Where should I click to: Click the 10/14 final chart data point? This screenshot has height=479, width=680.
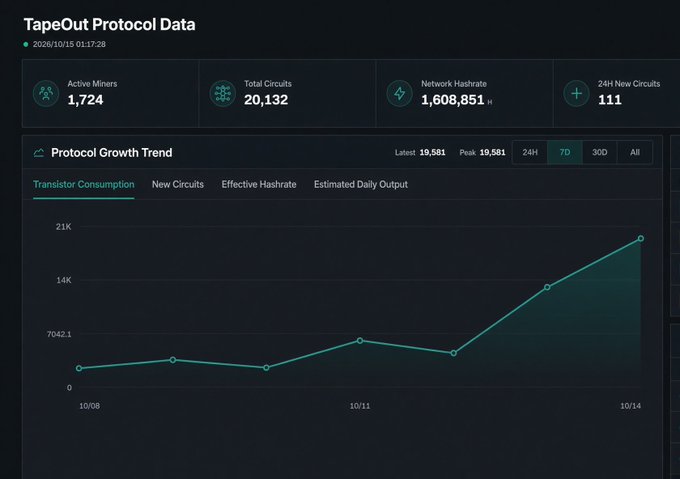pyautogui.click(x=641, y=239)
